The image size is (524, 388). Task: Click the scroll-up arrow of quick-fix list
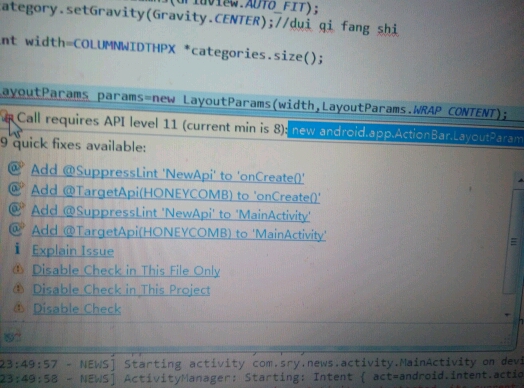tap(520, 181)
